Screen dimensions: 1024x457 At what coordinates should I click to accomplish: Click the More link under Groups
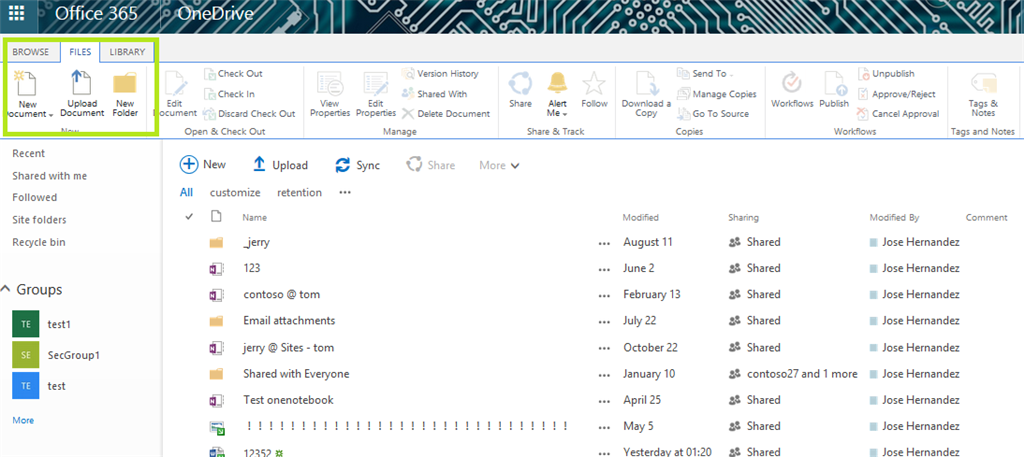tap(23, 420)
